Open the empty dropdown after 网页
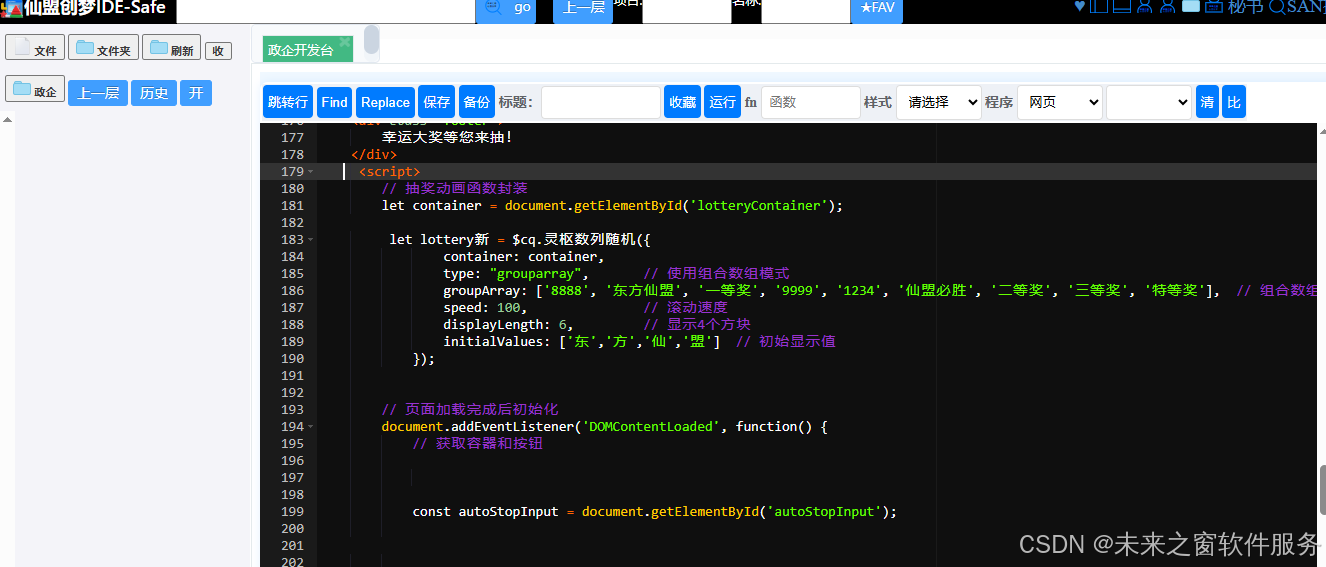Image resolution: width=1326 pixels, height=567 pixels. point(1149,102)
